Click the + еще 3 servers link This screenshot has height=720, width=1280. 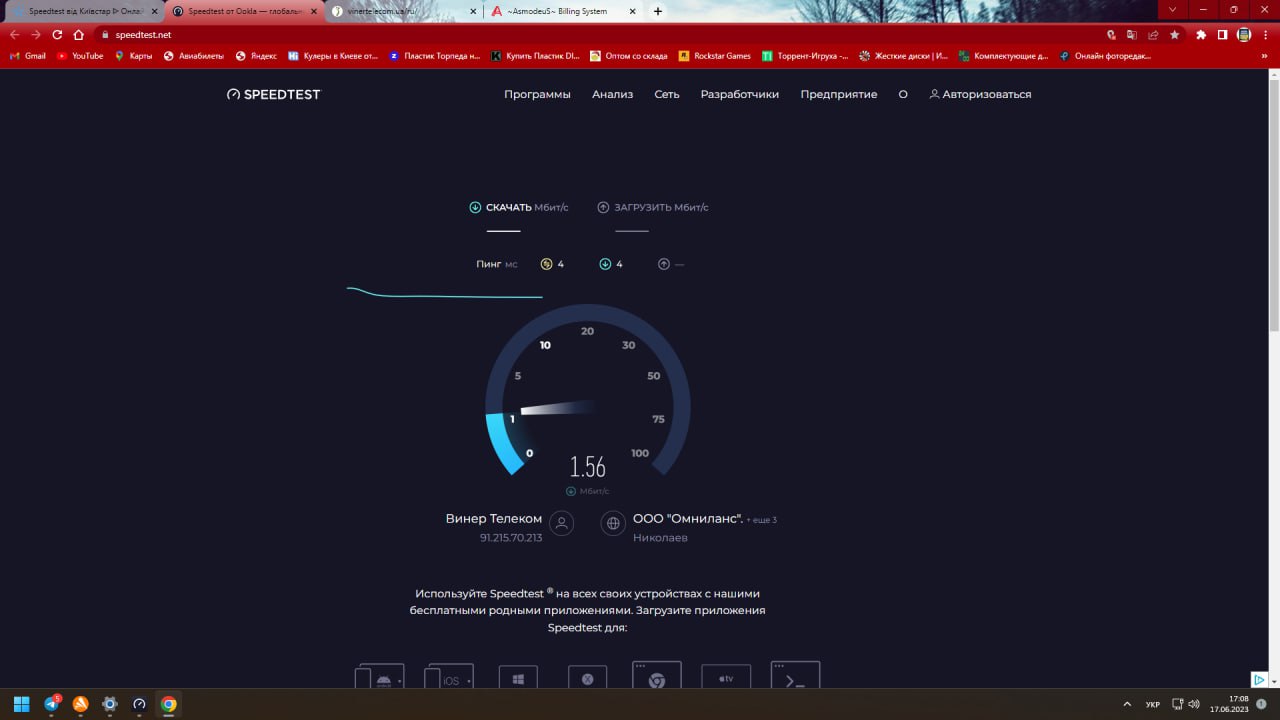pos(761,520)
